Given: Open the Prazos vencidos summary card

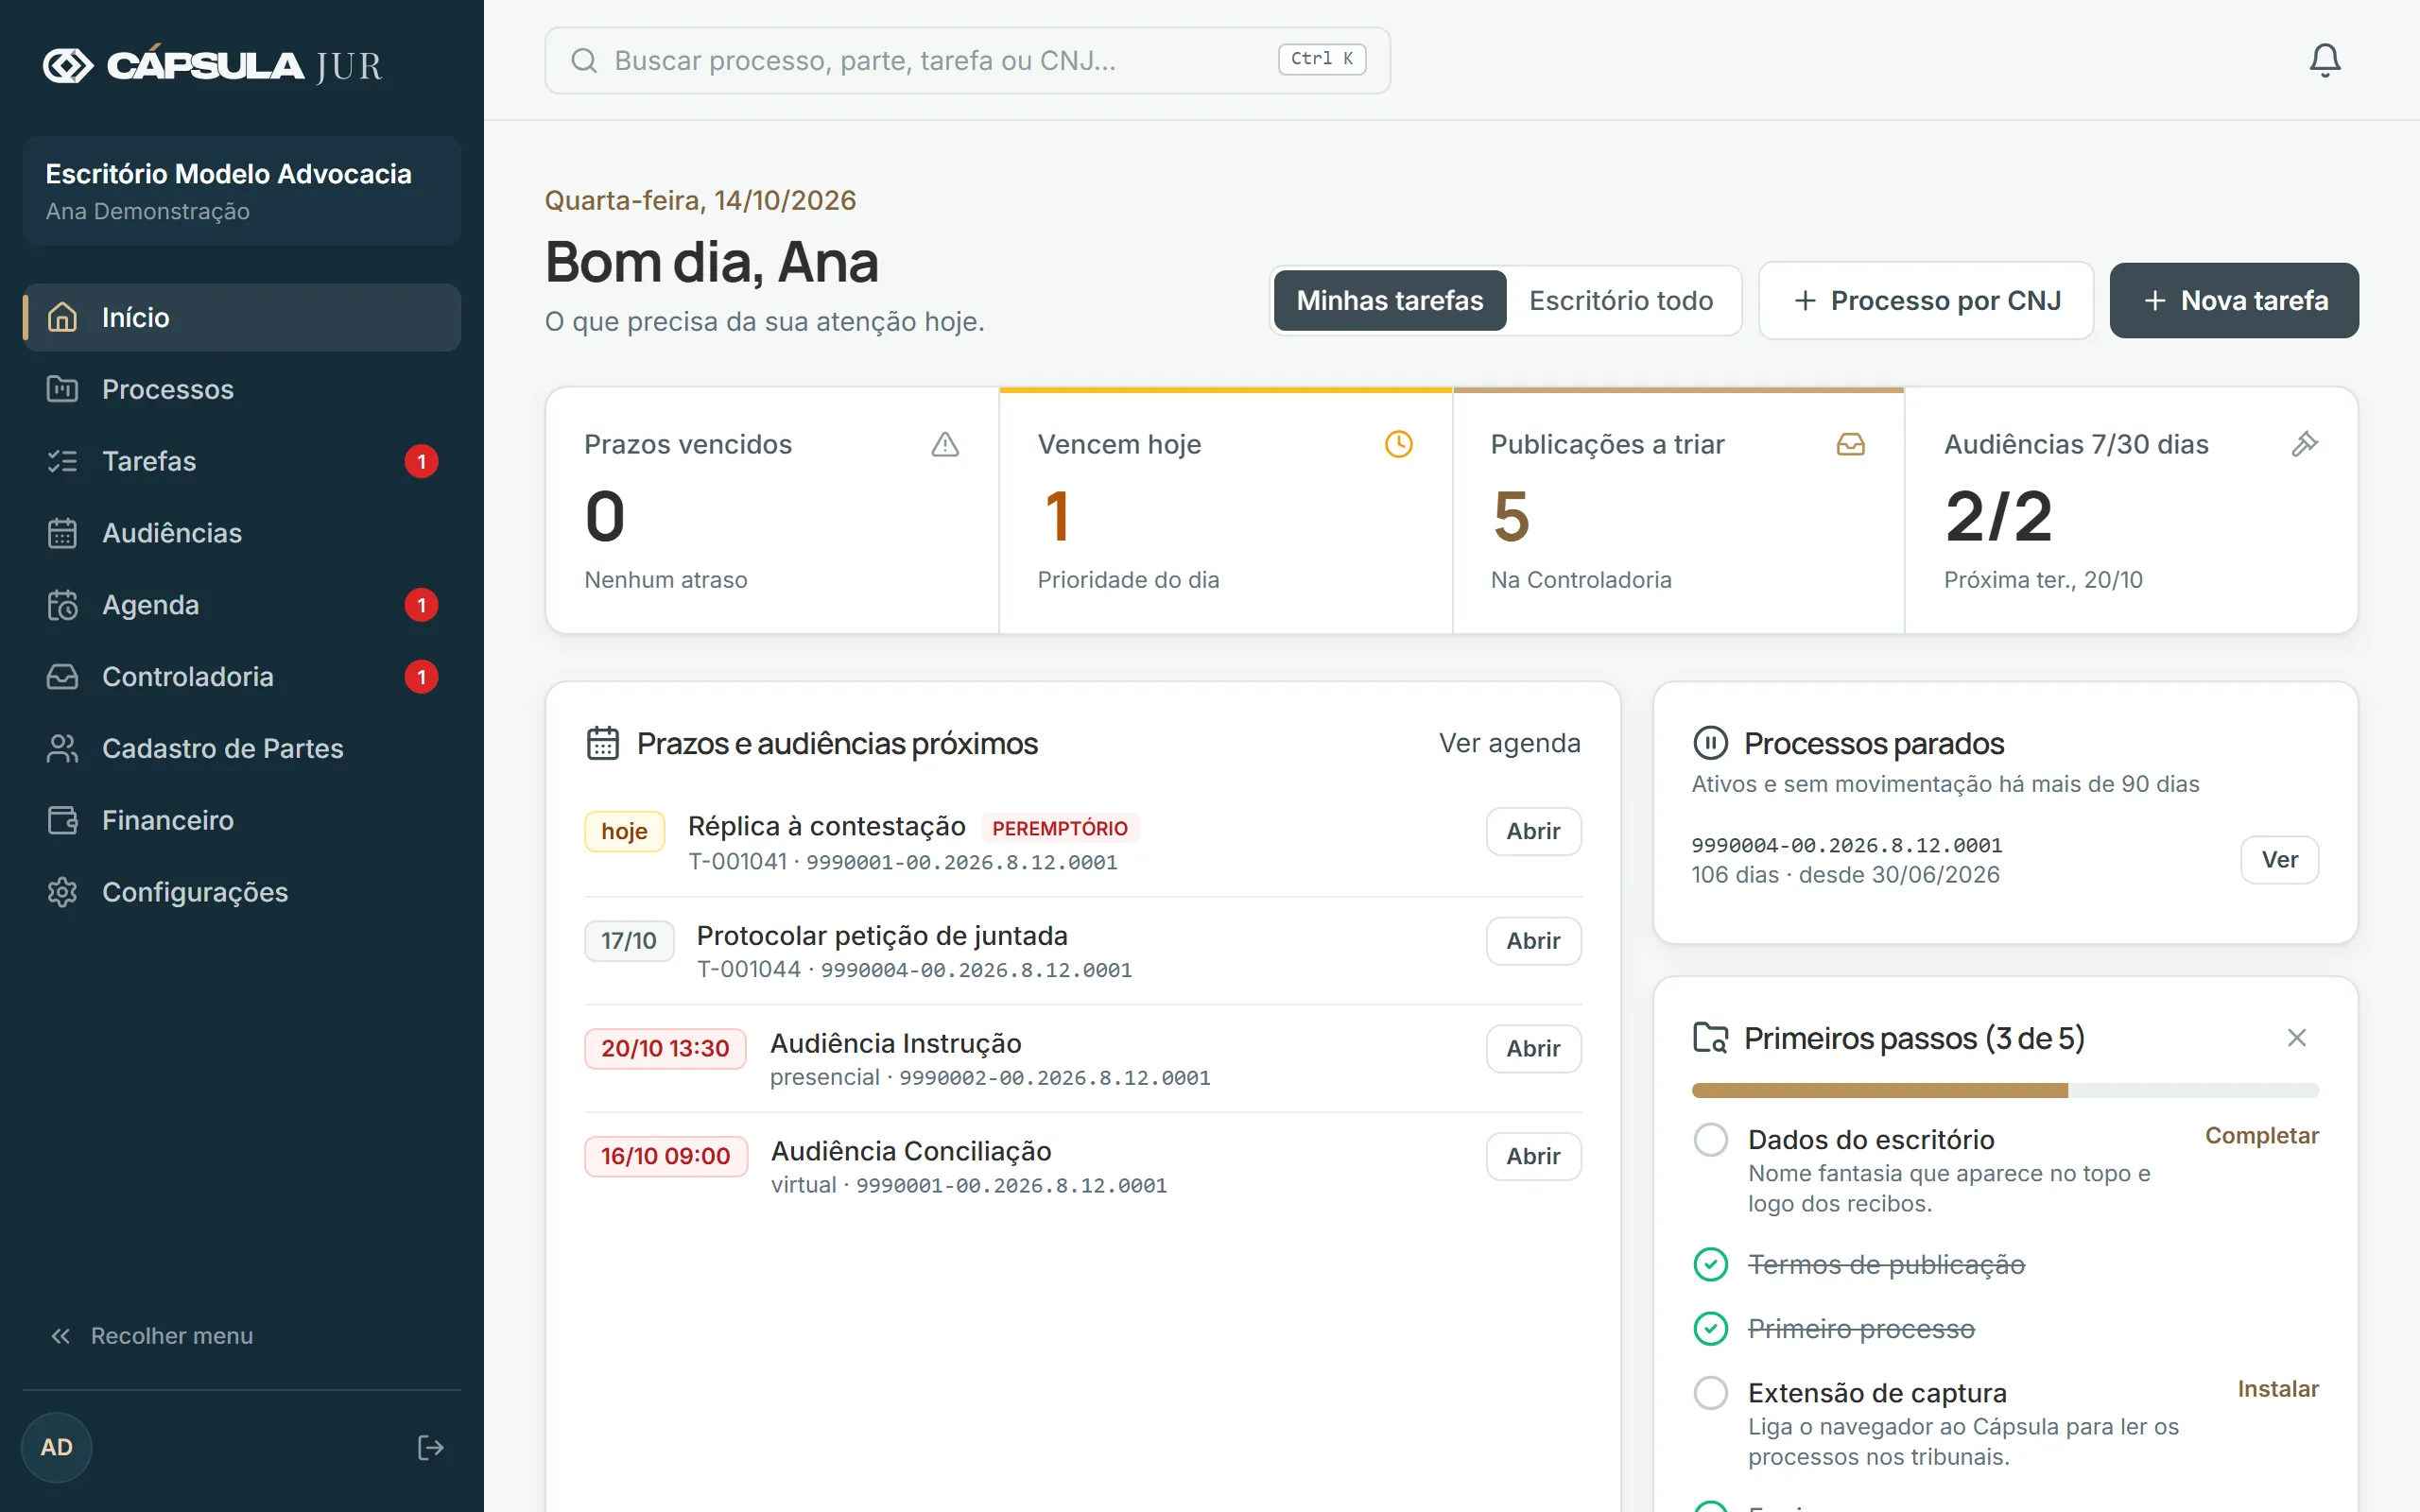Looking at the screenshot, I should (x=772, y=510).
